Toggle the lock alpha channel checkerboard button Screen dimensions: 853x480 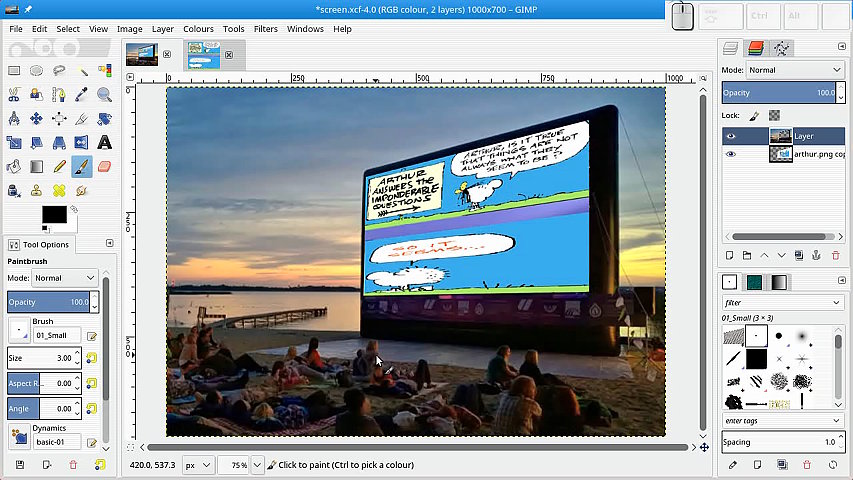tap(774, 115)
